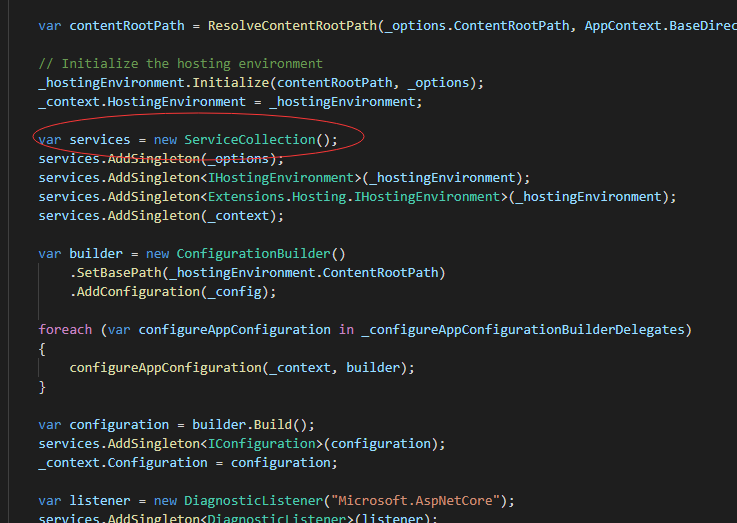737x523 pixels.
Task: Click the 'Initialize the hosting environment' comment
Action: [180, 63]
